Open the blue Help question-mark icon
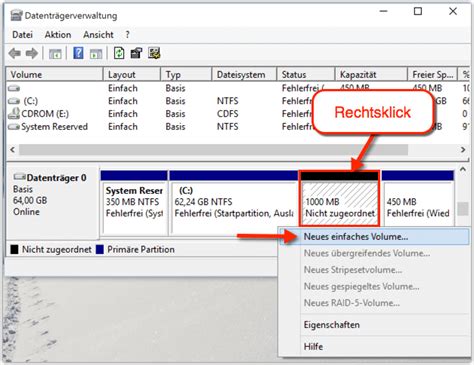This screenshot has height=365, width=474. click(78, 53)
